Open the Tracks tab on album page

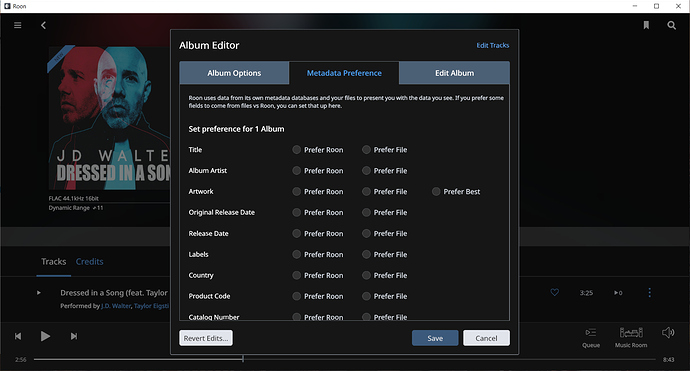tap(54, 262)
